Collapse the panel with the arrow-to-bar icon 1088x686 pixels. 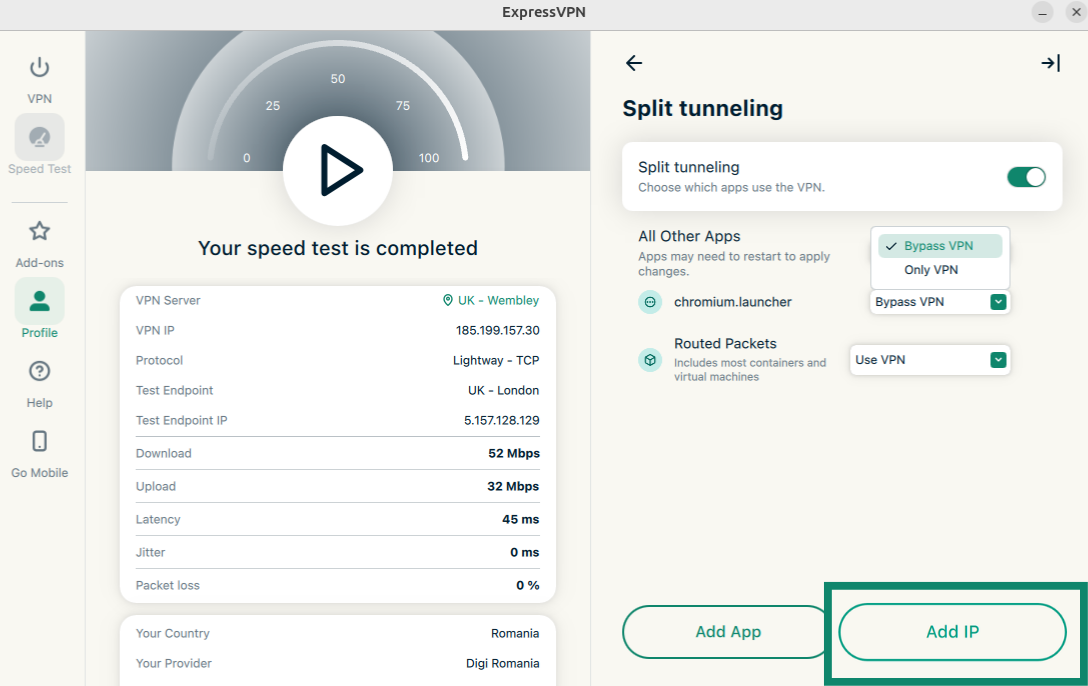[1050, 63]
